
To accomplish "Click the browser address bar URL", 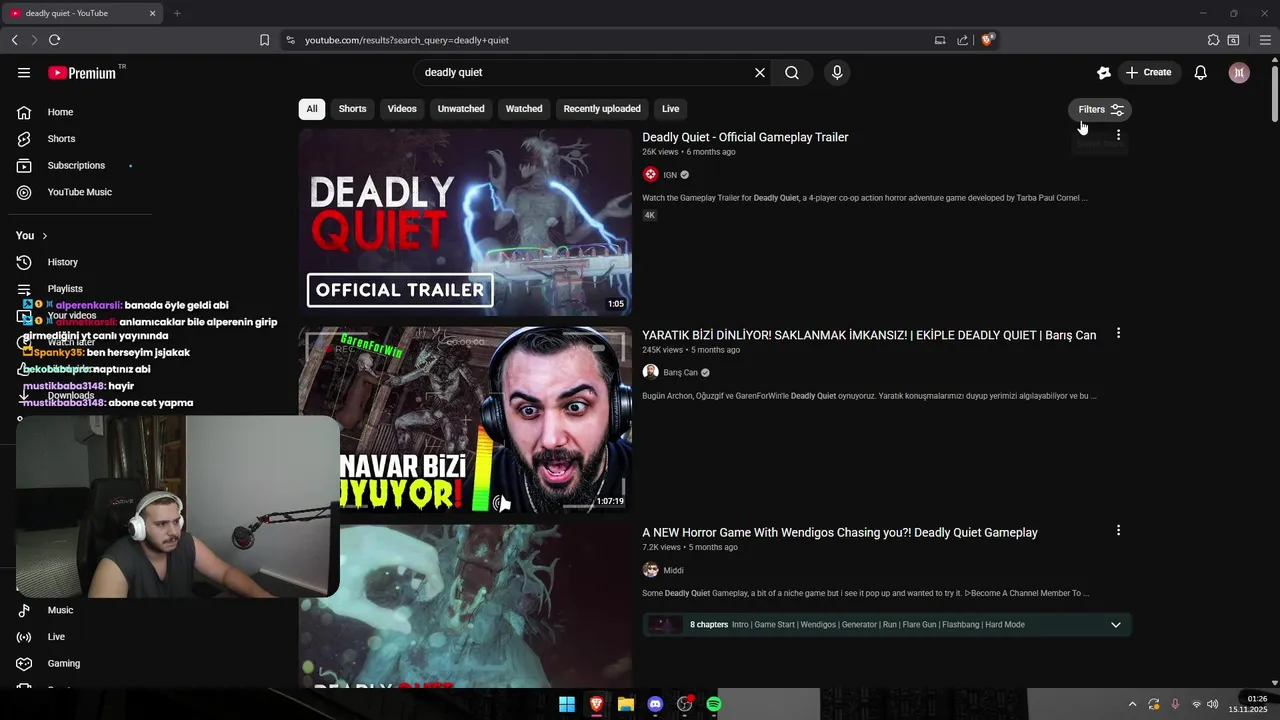I will pos(407,40).
